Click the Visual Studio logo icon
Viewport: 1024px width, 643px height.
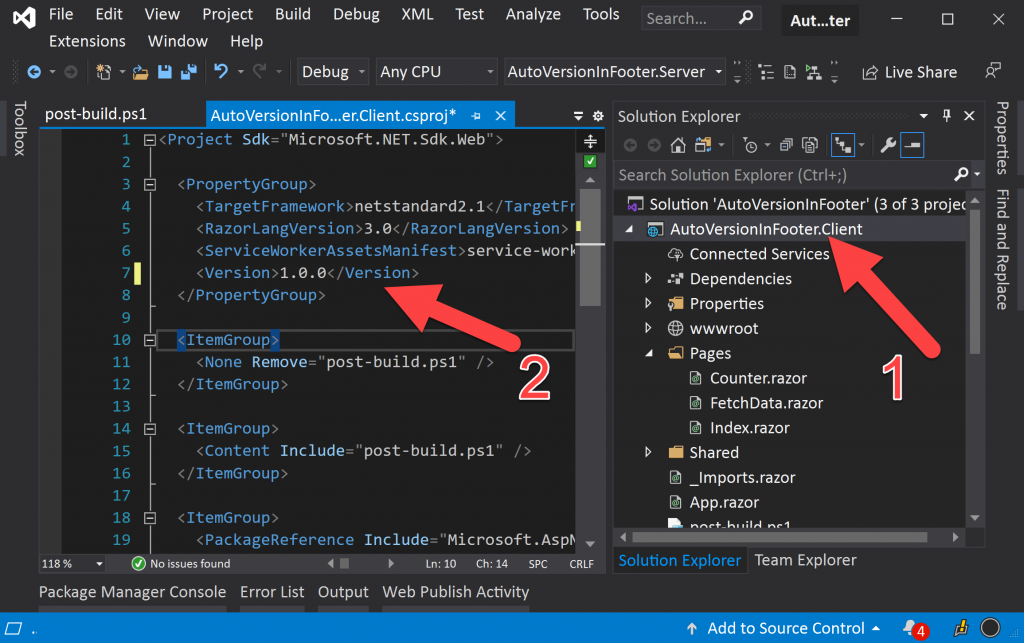[x=24, y=17]
